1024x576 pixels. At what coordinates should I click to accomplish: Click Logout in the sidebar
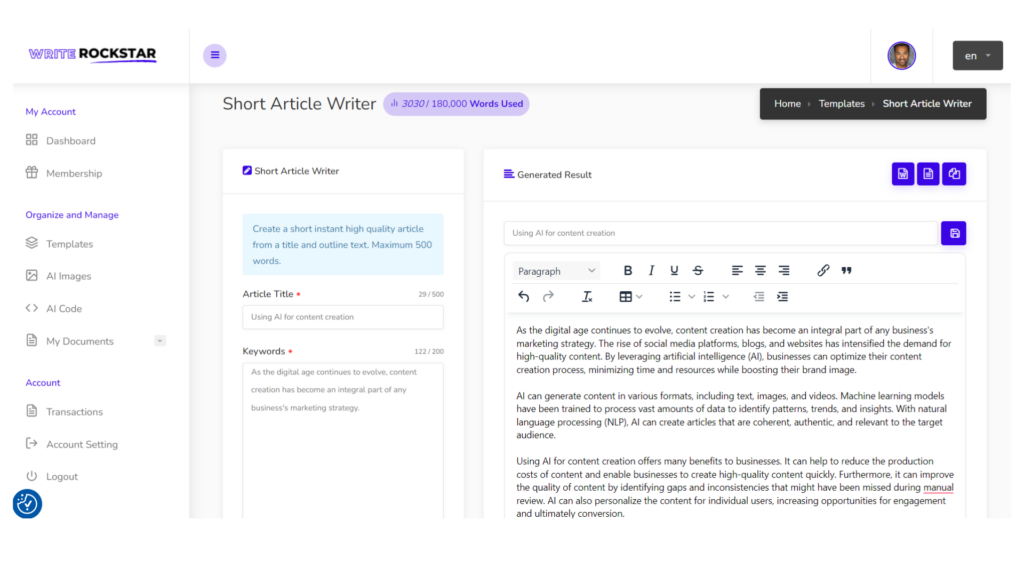point(61,477)
